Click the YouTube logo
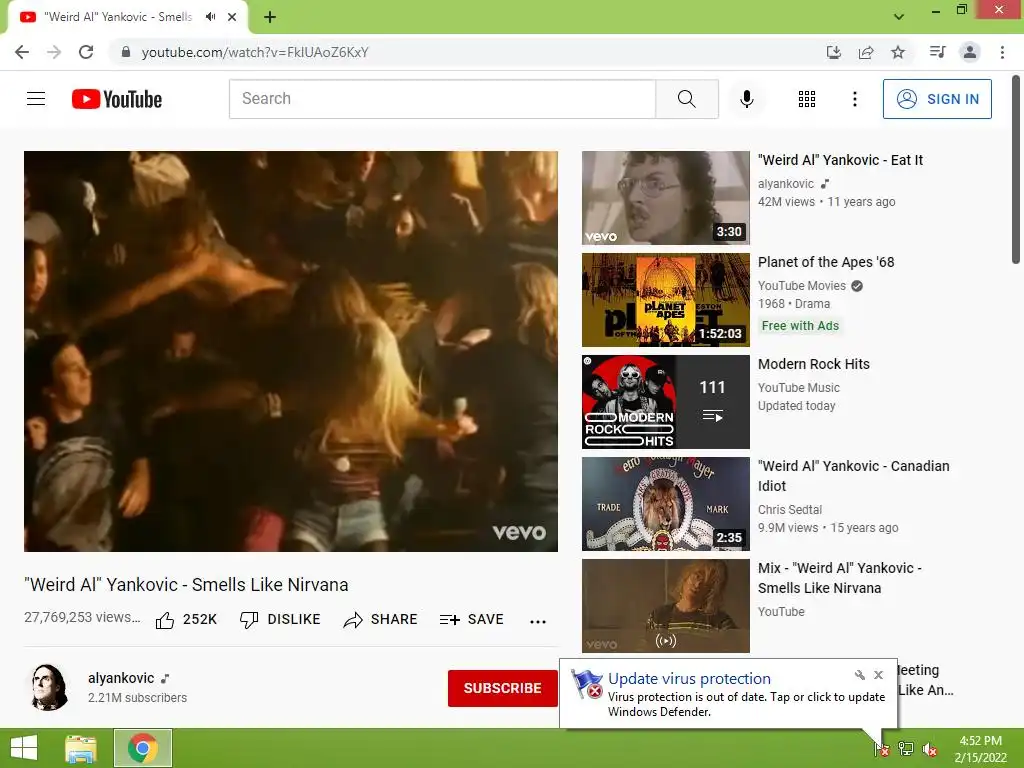The image size is (1024, 768). [x=117, y=99]
